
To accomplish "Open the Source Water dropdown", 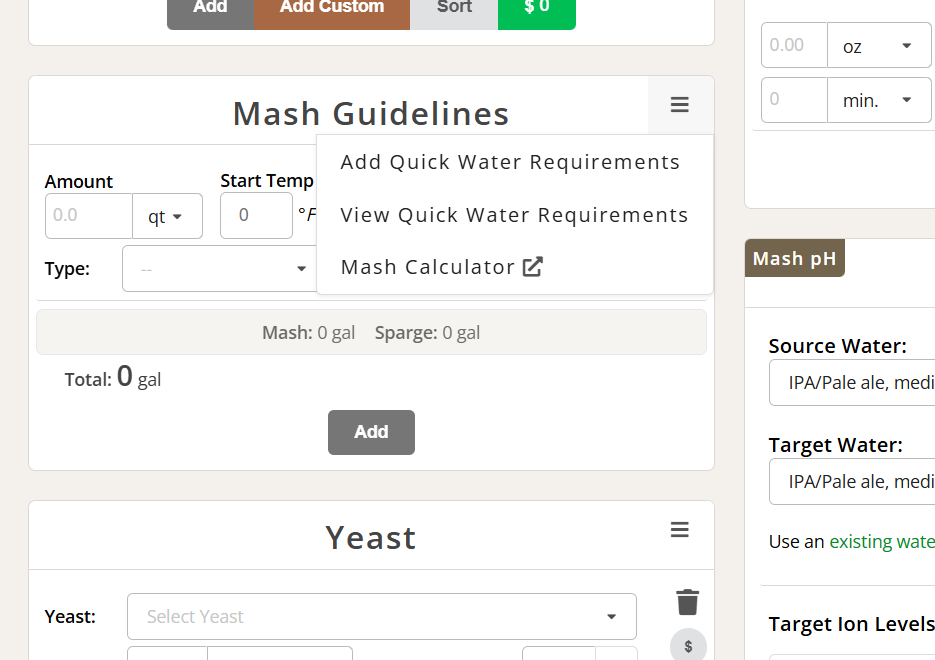I will tap(853, 383).
